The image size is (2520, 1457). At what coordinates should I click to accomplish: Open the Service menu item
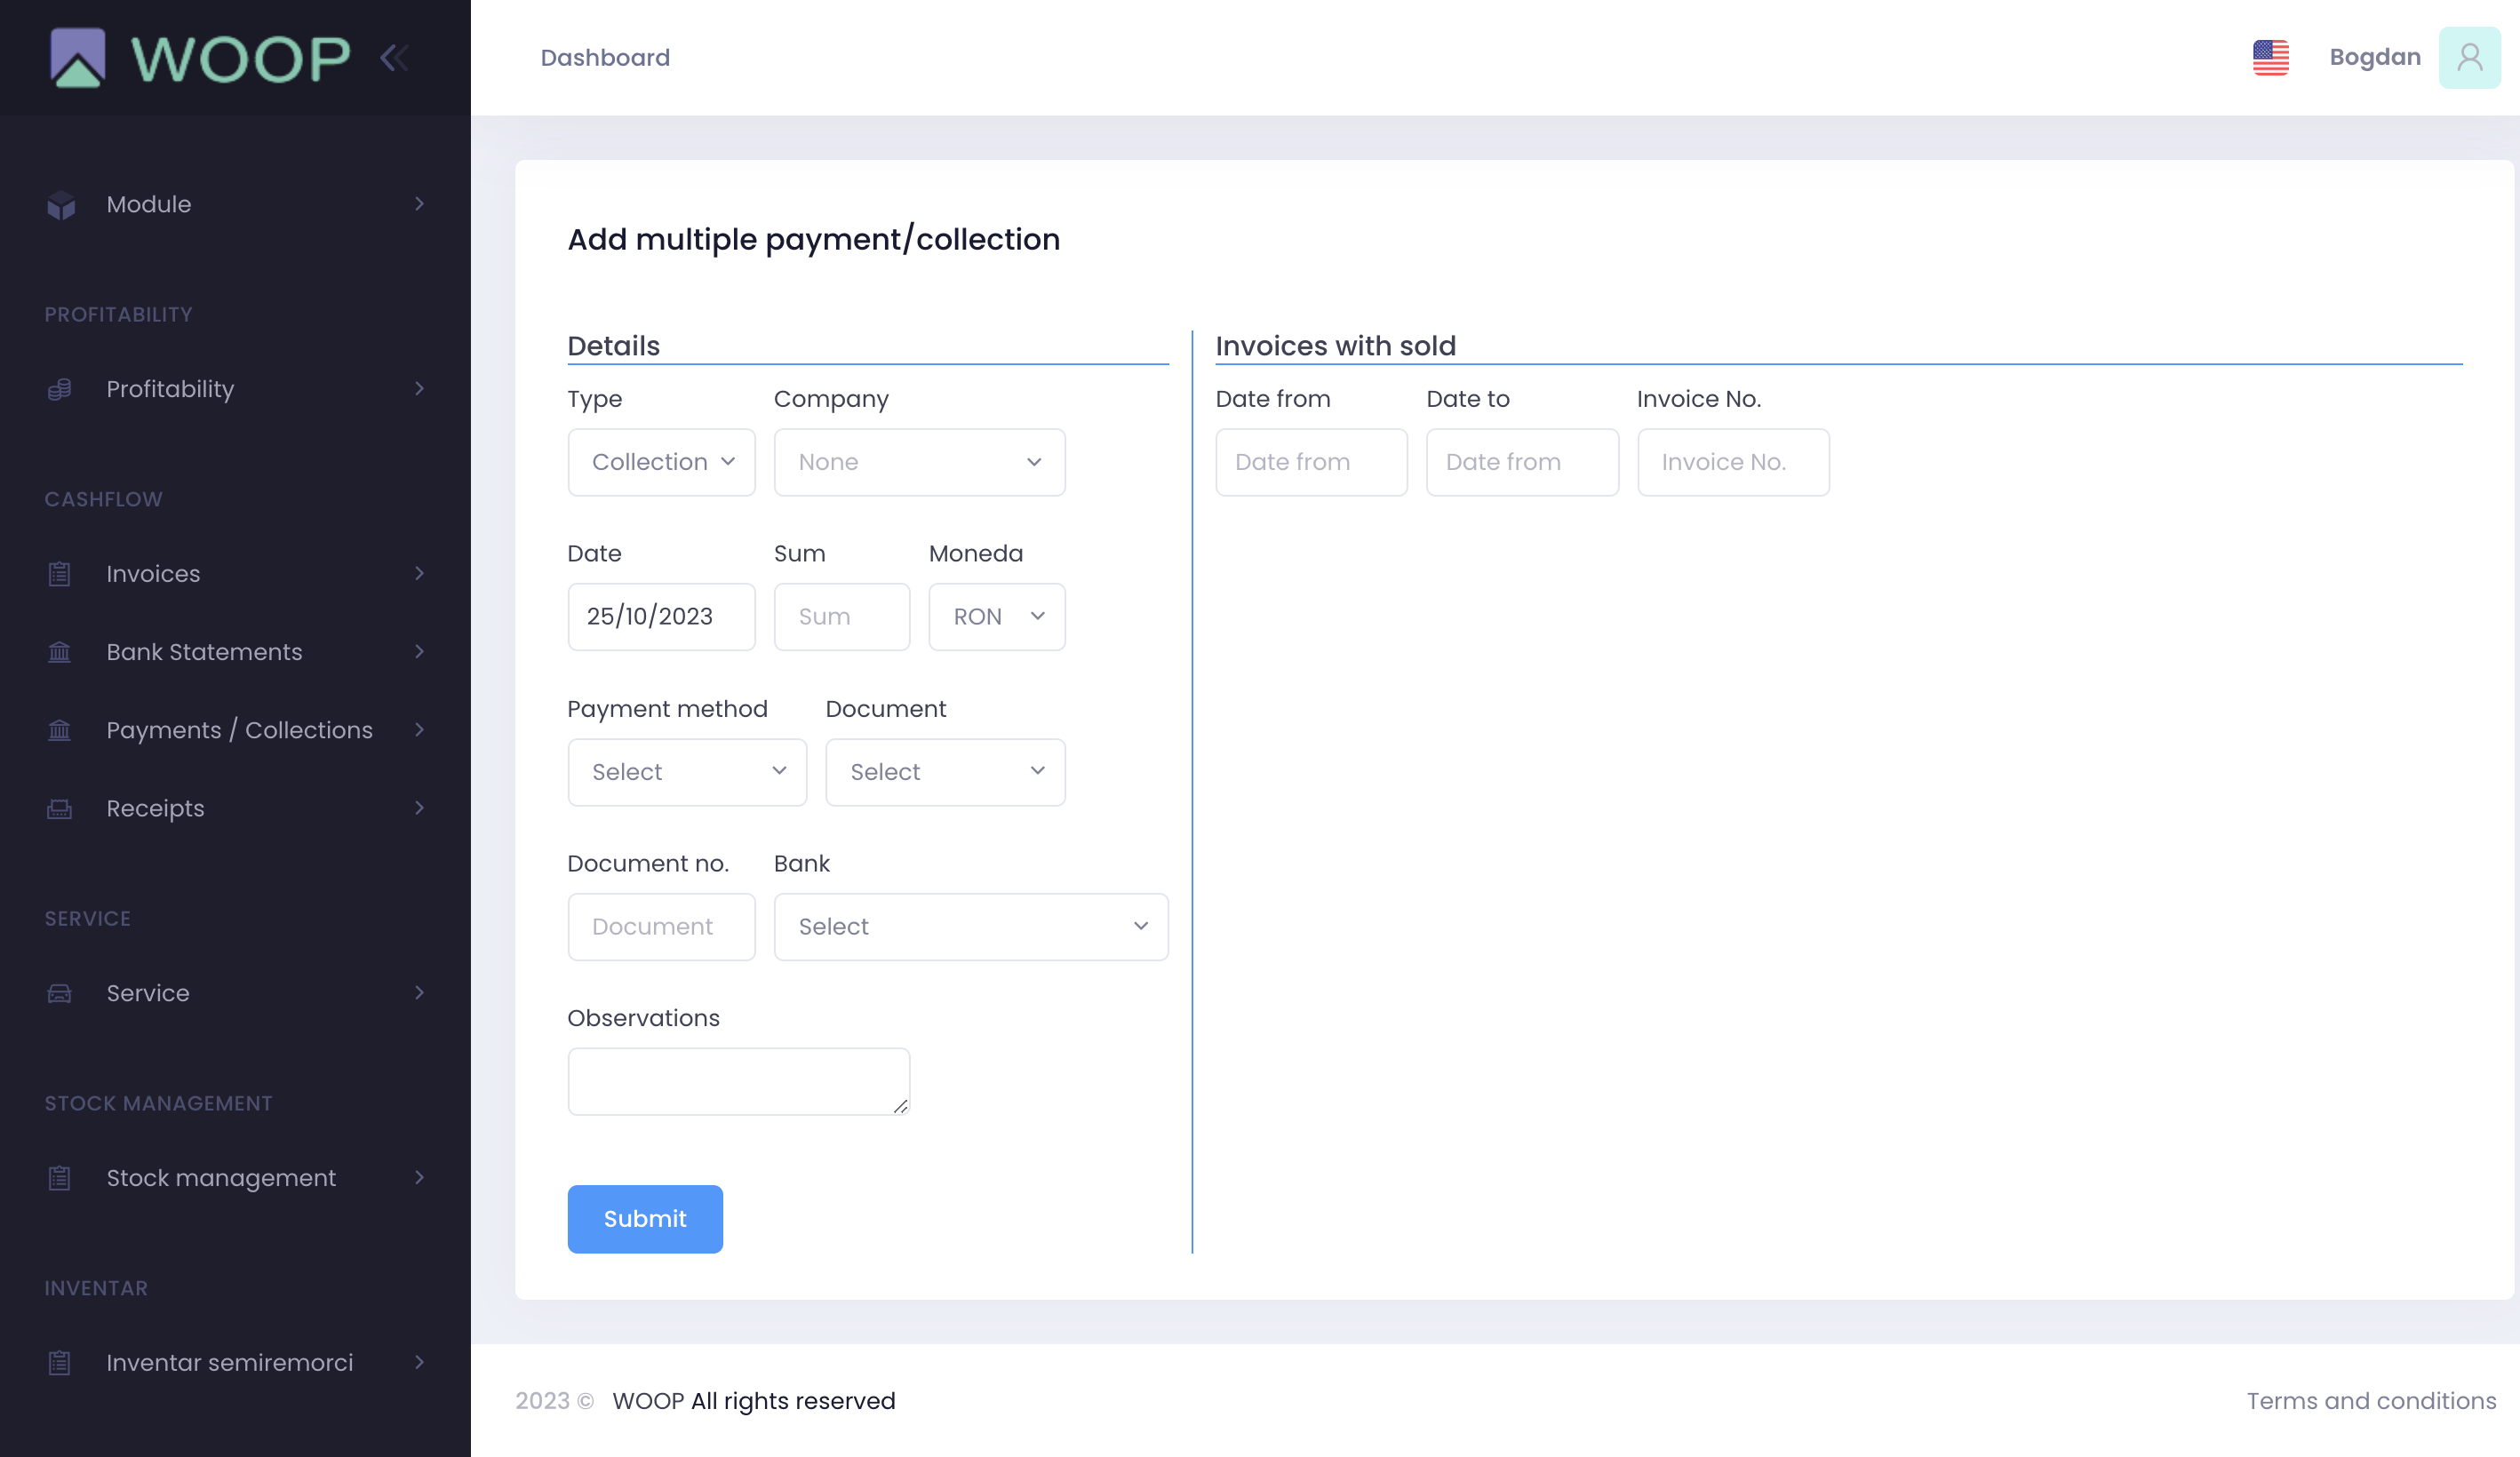pyautogui.click(x=235, y=993)
